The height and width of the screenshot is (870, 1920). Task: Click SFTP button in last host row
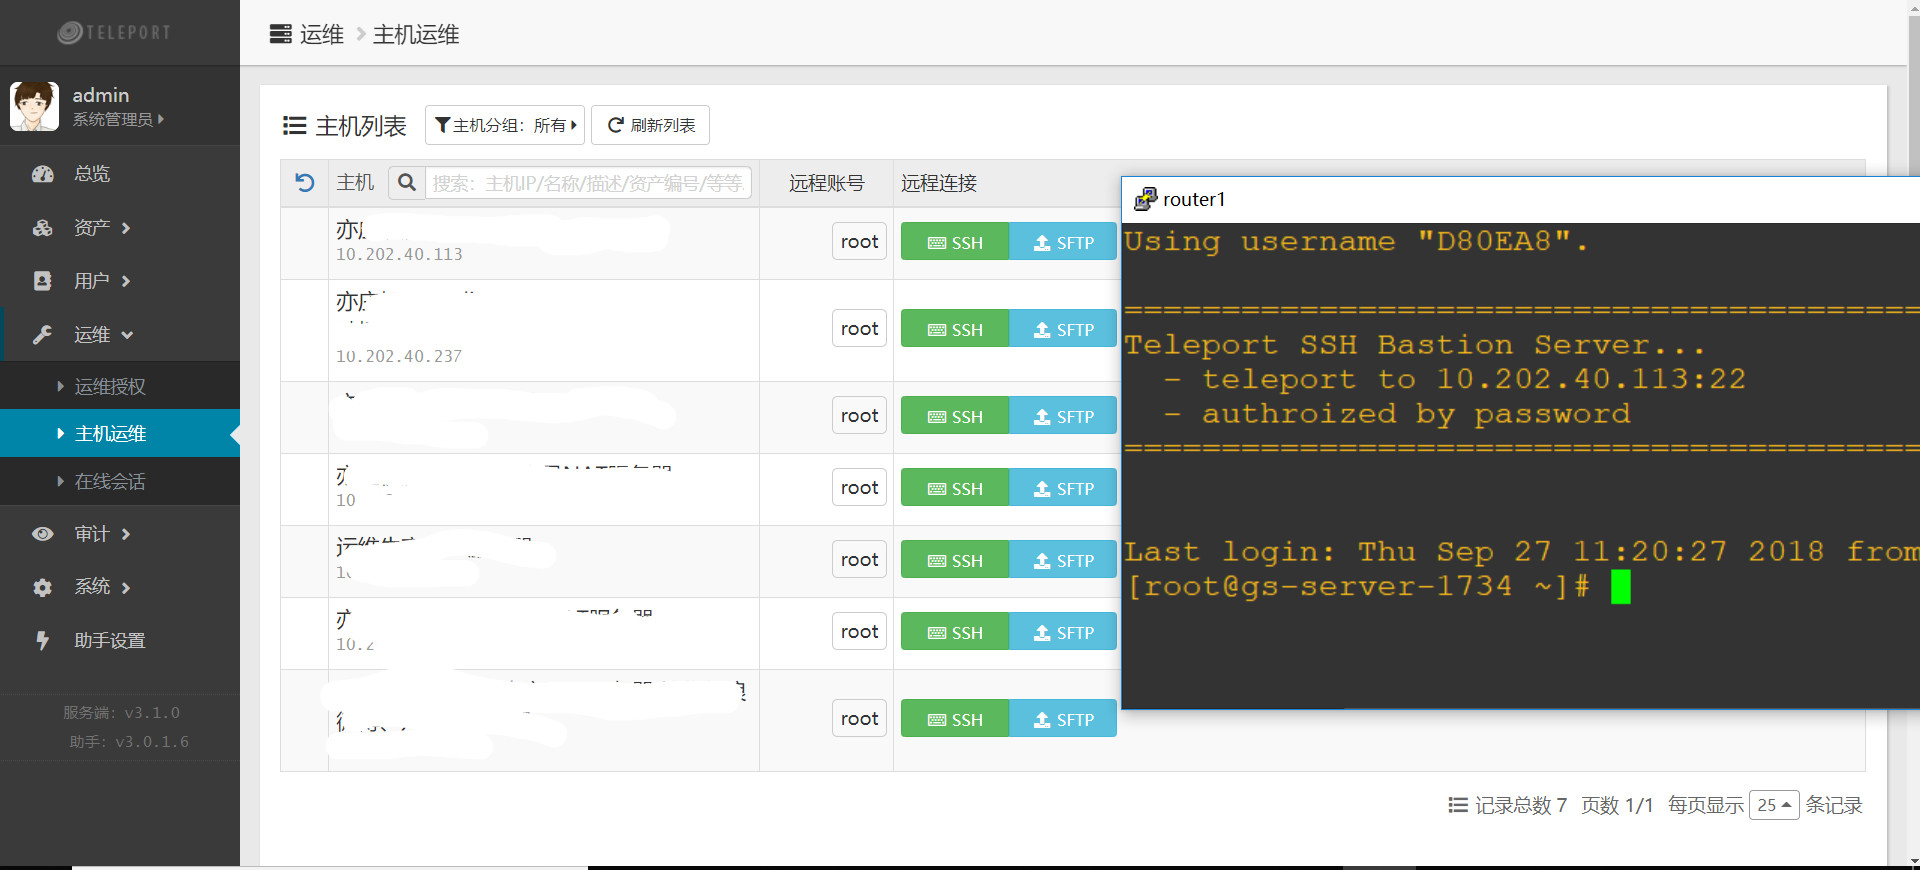click(1063, 719)
